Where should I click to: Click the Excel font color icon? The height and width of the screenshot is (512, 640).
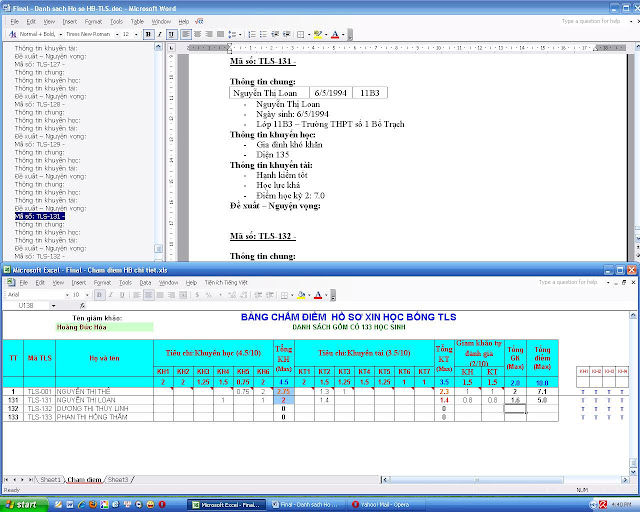point(317,295)
